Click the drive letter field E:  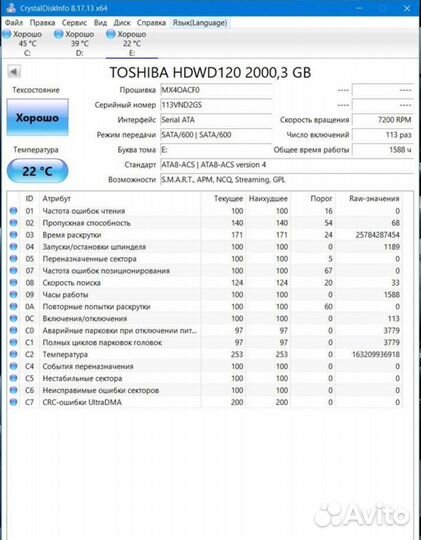pos(216,150)
